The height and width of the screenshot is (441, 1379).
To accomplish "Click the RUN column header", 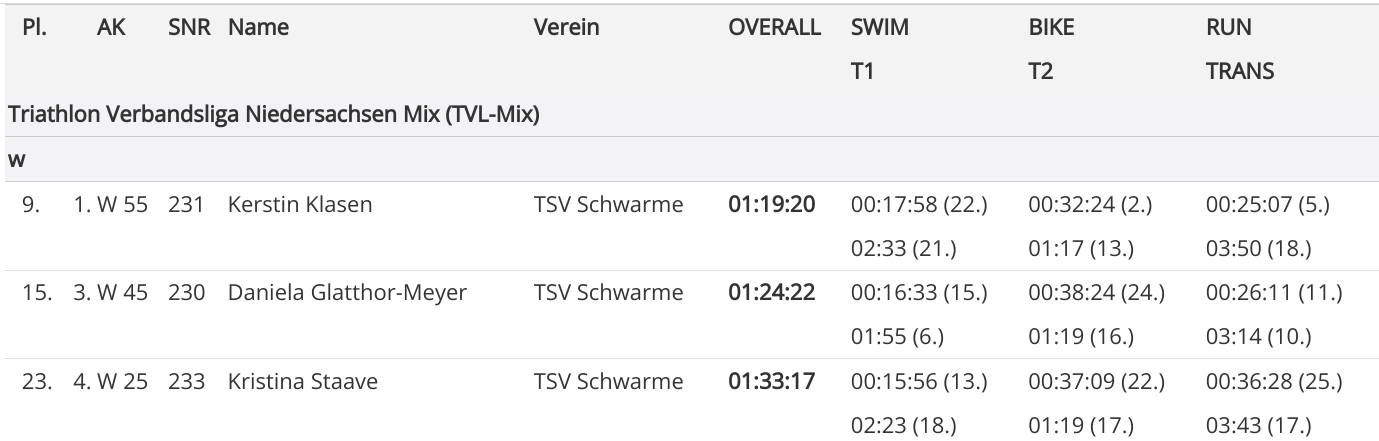I will (1228, 28).
